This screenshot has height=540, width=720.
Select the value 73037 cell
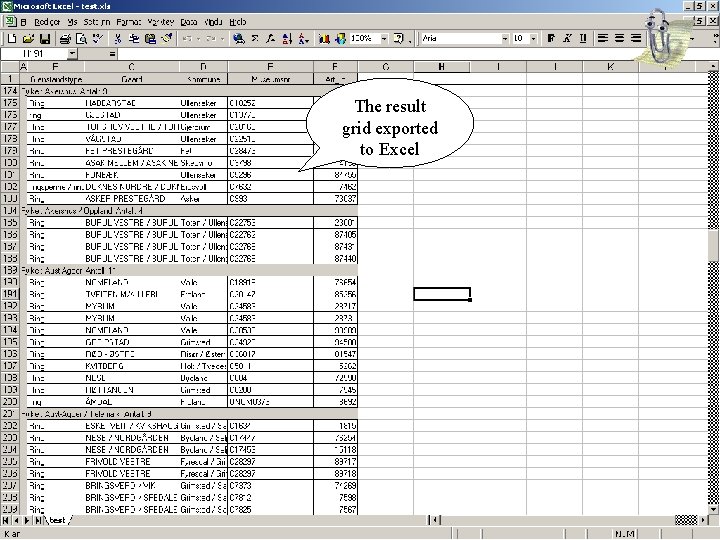coord(336,199)
